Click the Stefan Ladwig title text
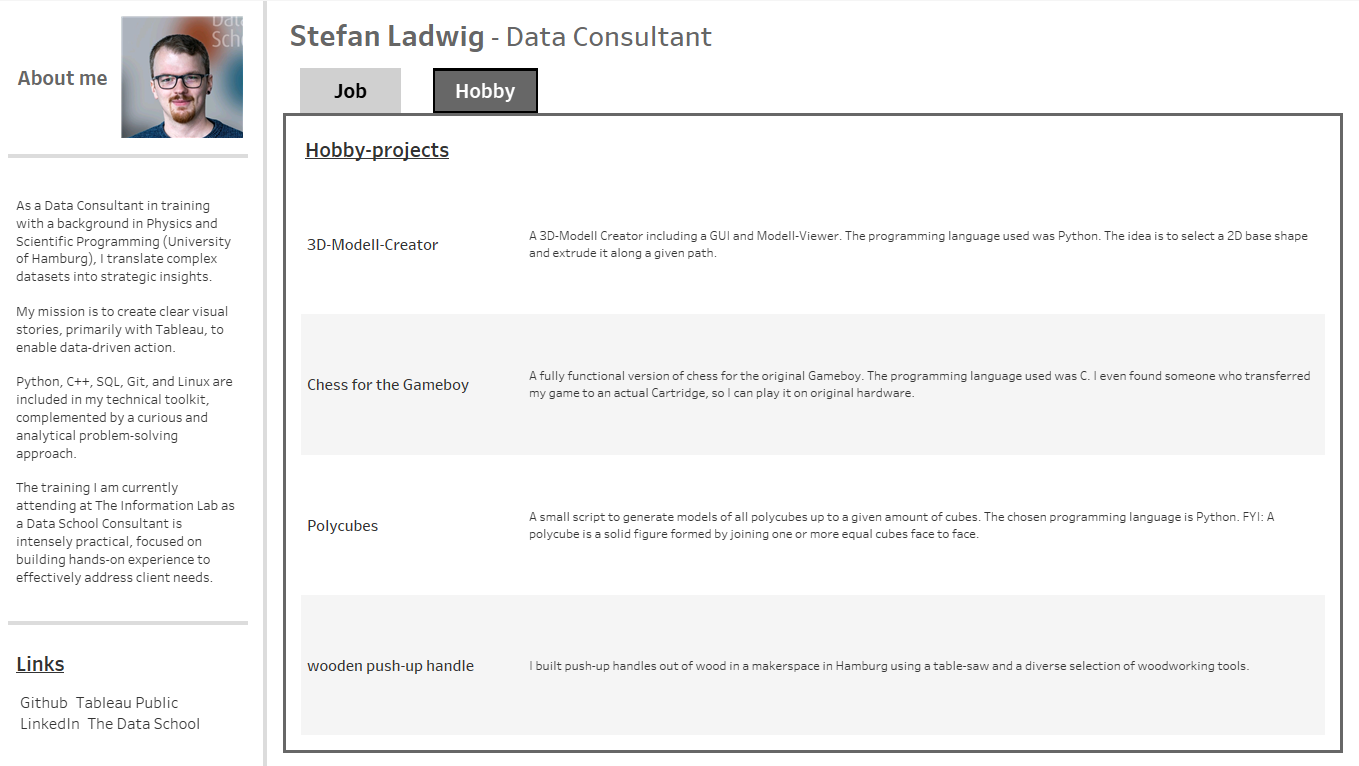 click(x=387, y=37)
